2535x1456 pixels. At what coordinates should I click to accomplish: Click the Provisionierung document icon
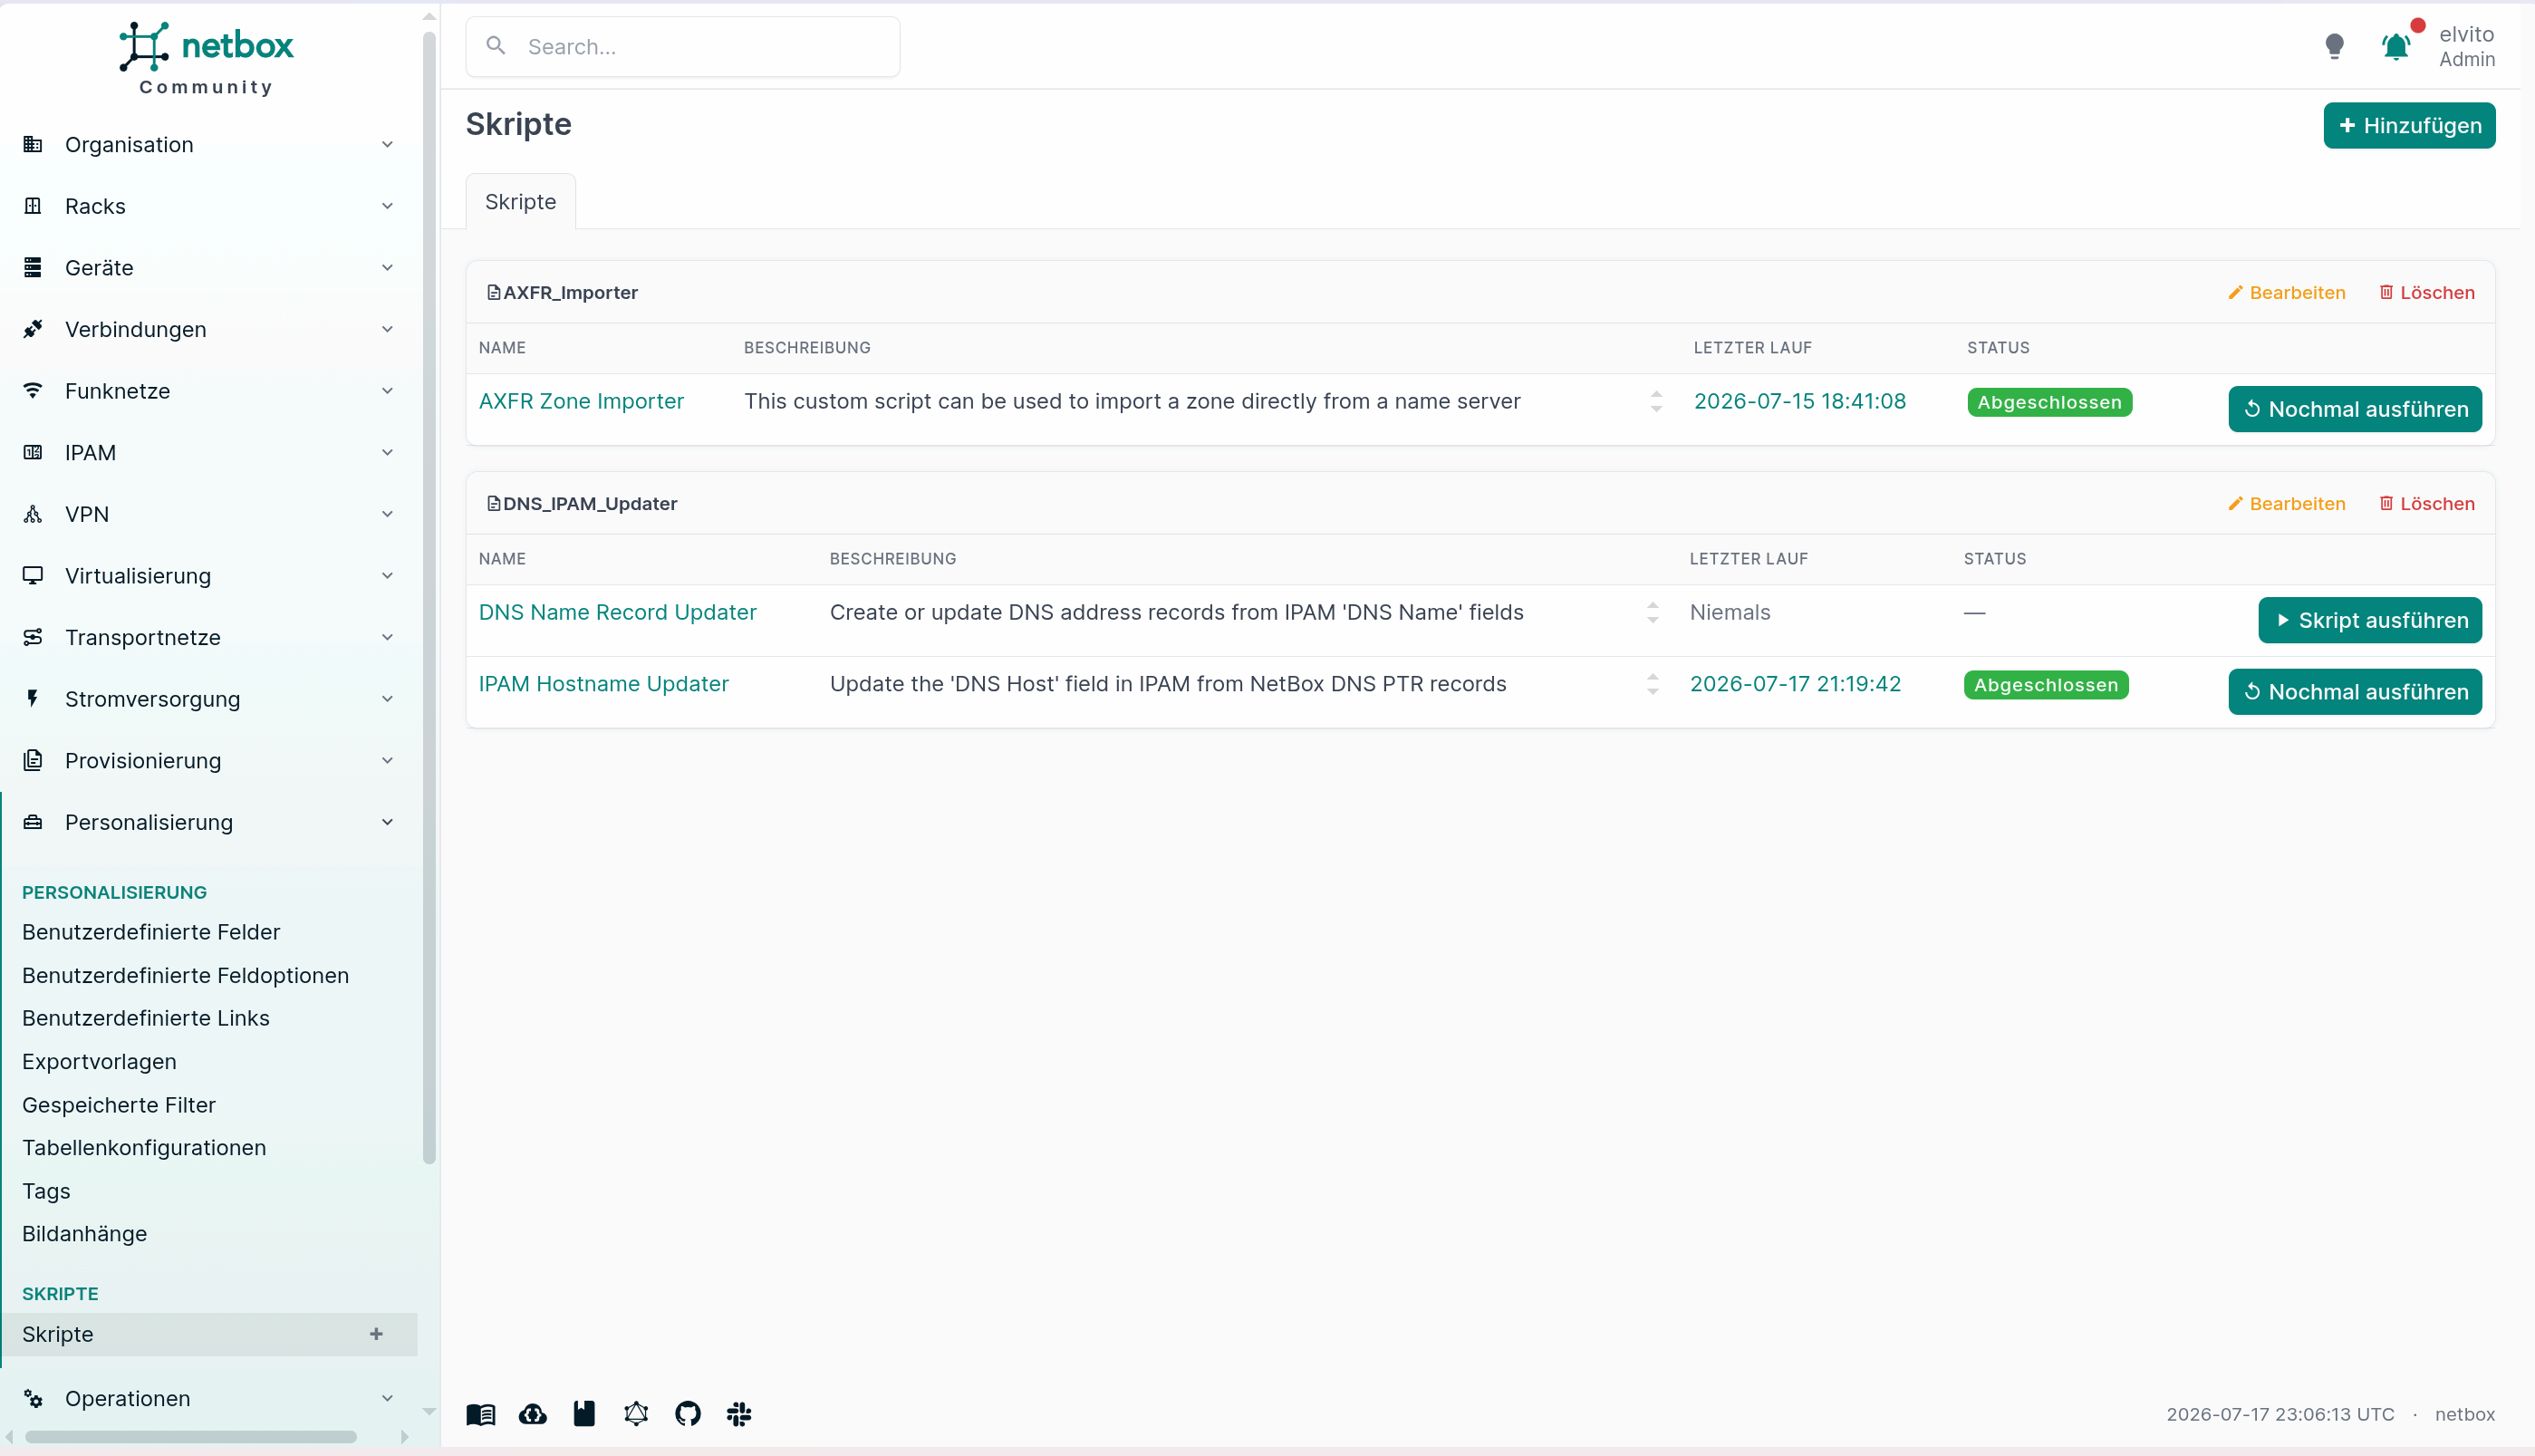click(x=33, y=761)
